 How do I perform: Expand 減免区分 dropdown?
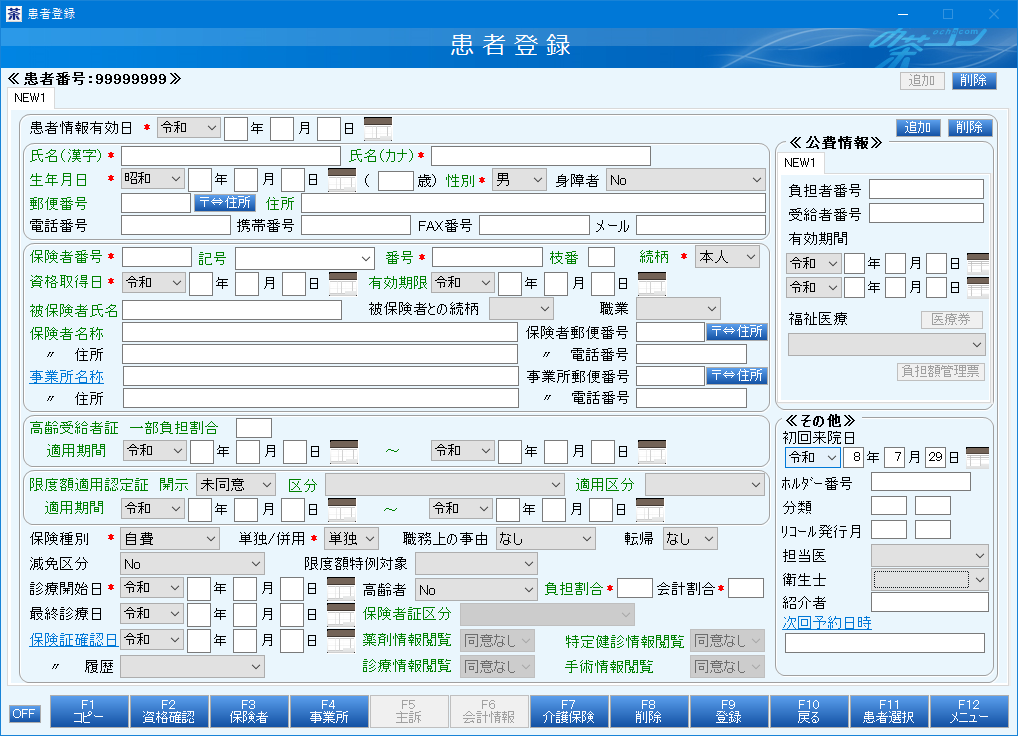click(x=192, y=563)
